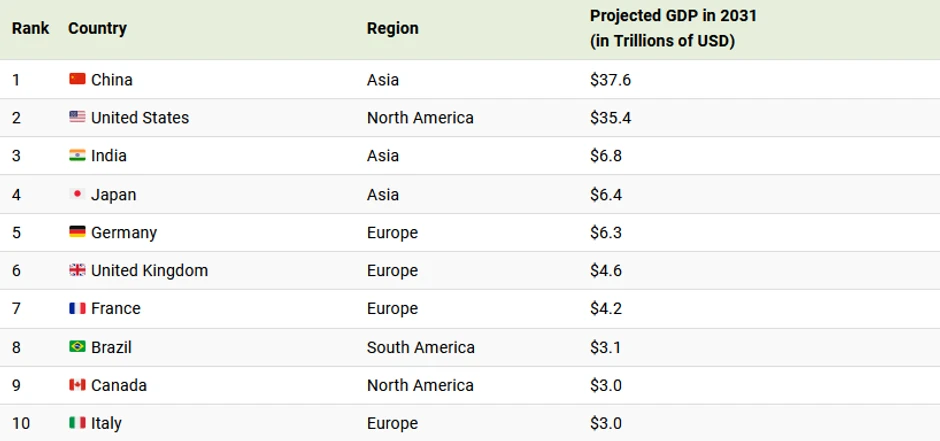Click the France flag icon

click(77, 308)
